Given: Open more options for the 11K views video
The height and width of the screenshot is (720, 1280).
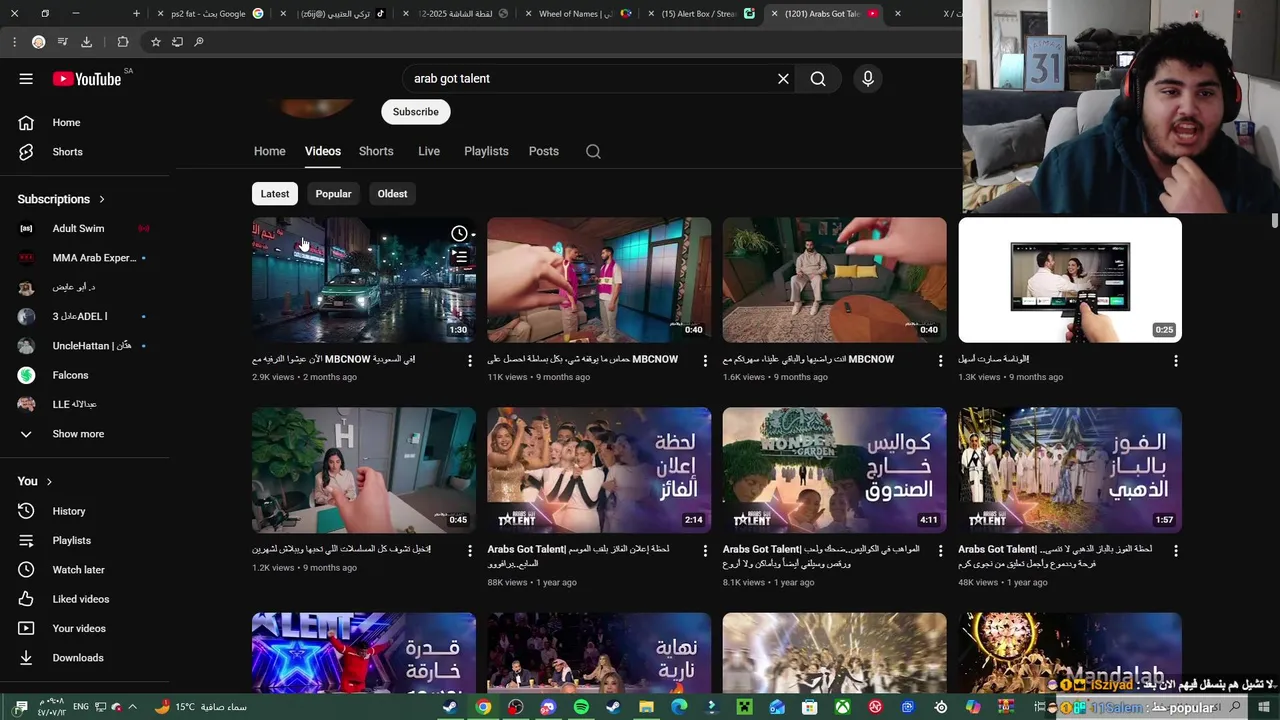Looking at the screenshot, I should tap(705, 360).
